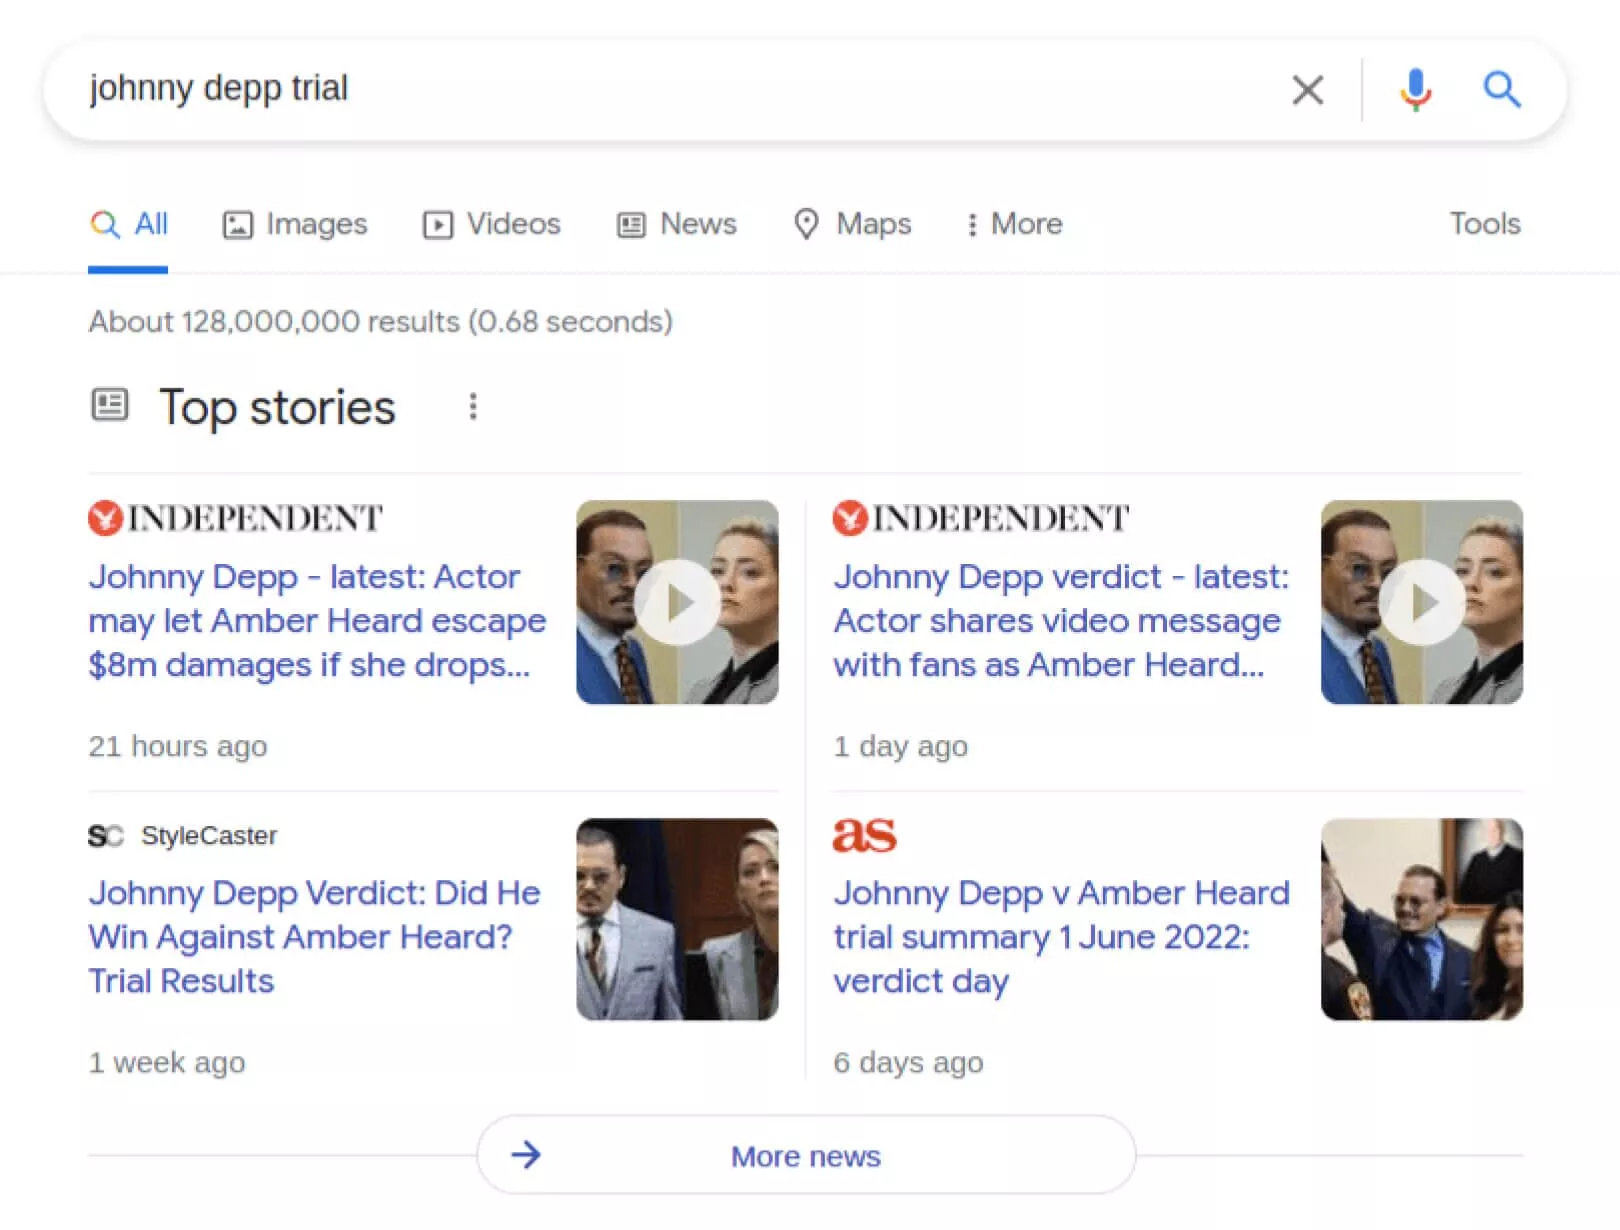Open 'Johnny Depp verdict - latest' article
The image size is (1620, 1230).
pos(1061,621)
